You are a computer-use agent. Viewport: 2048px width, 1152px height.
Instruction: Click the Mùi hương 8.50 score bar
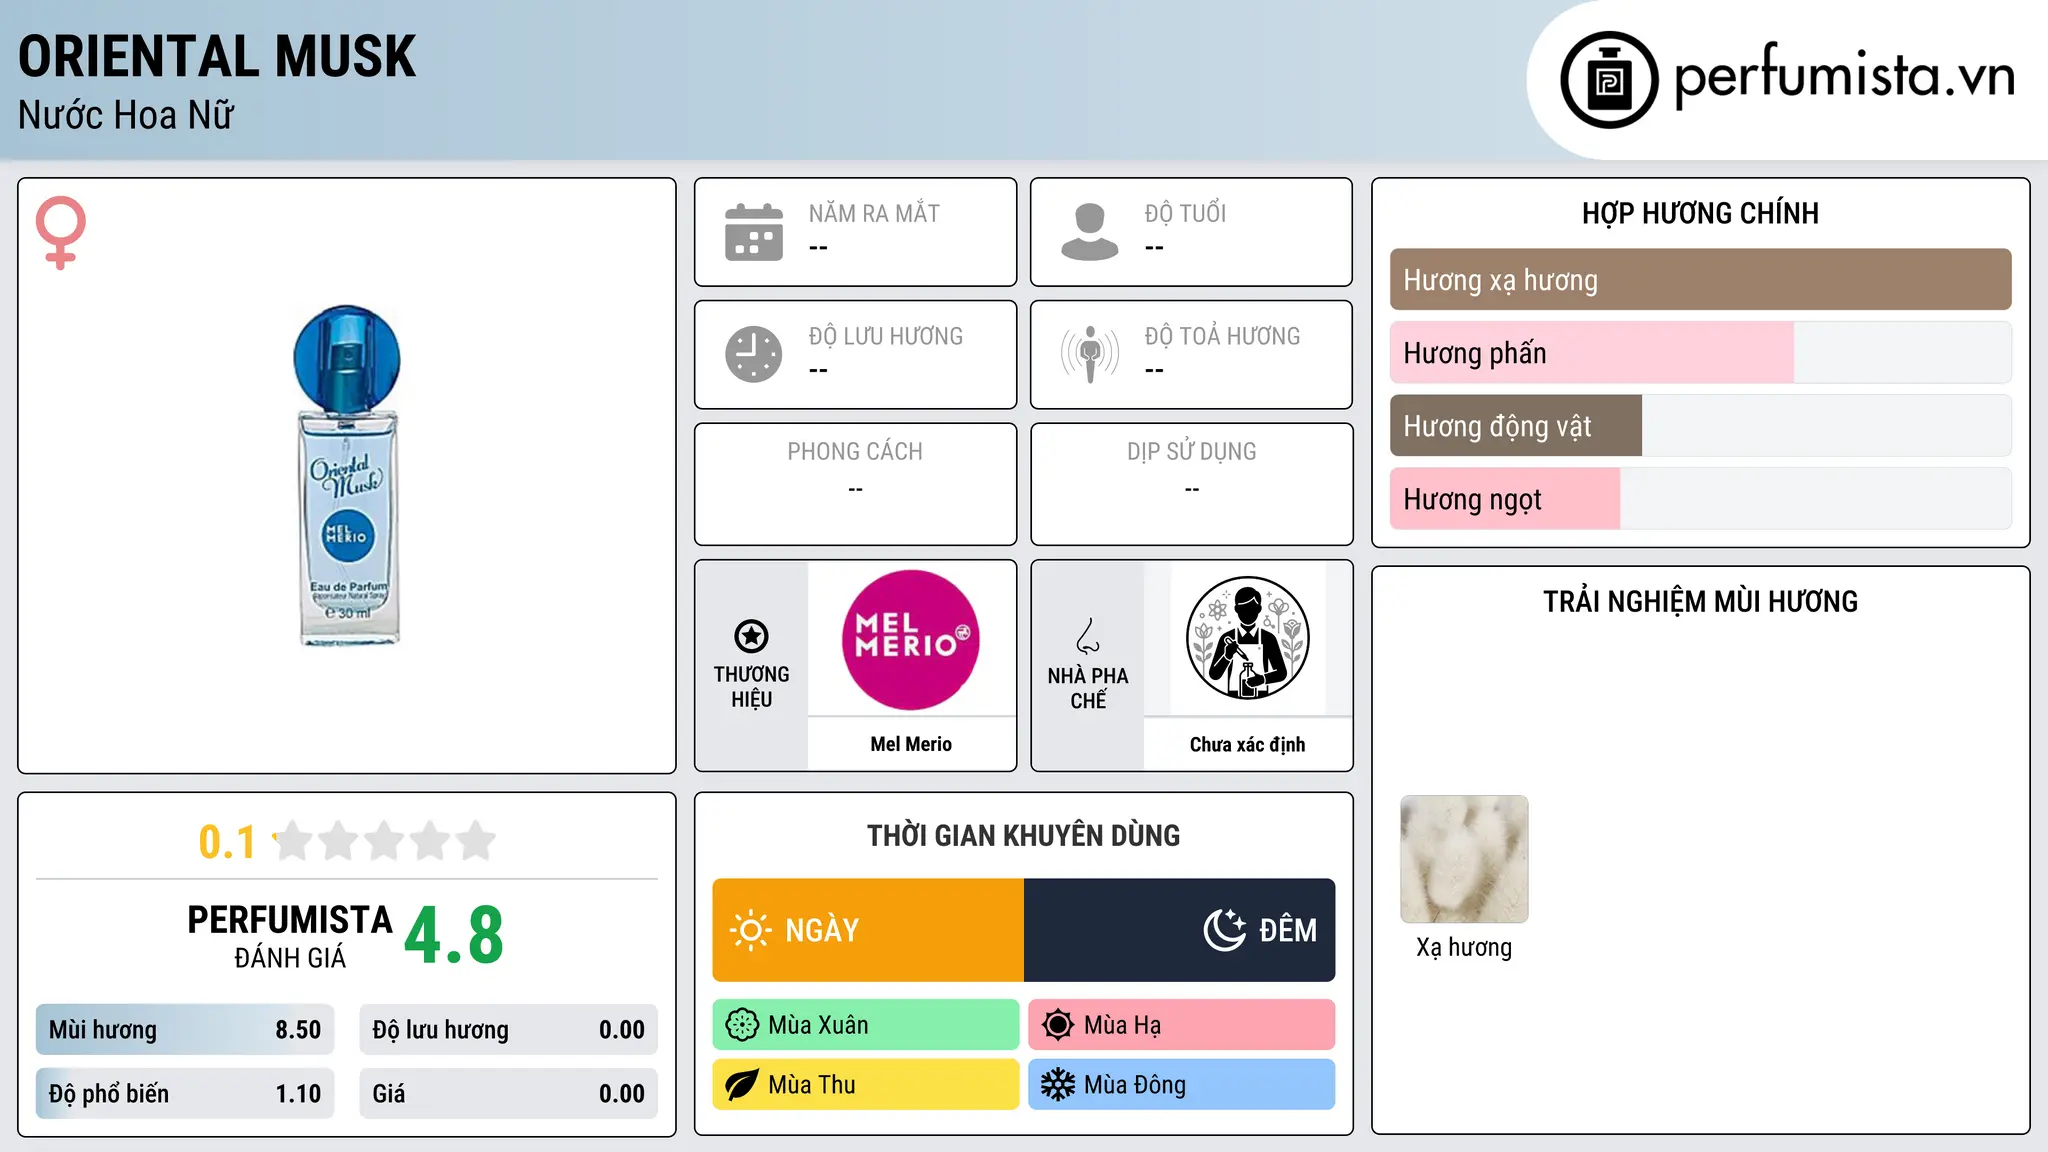tap(185, 1030)
